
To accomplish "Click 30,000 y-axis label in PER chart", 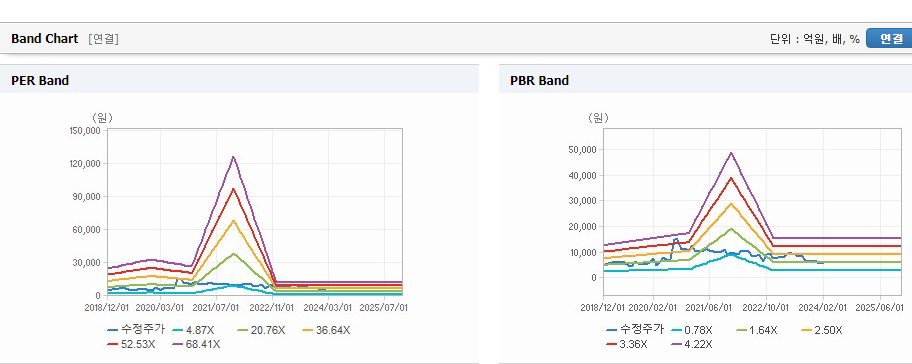I will pos(88,263).
